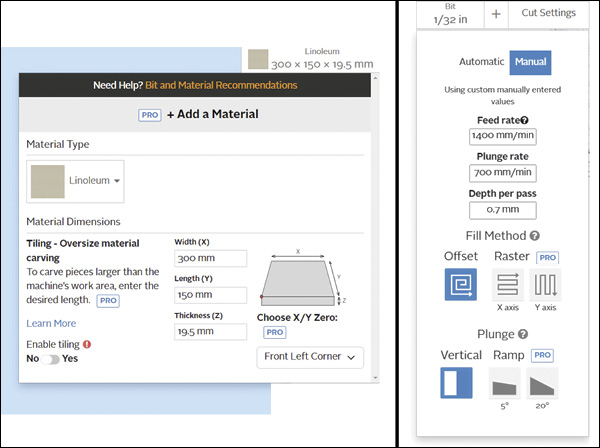
Task: Open the Feed rate help icon
Action: (525, 120)
